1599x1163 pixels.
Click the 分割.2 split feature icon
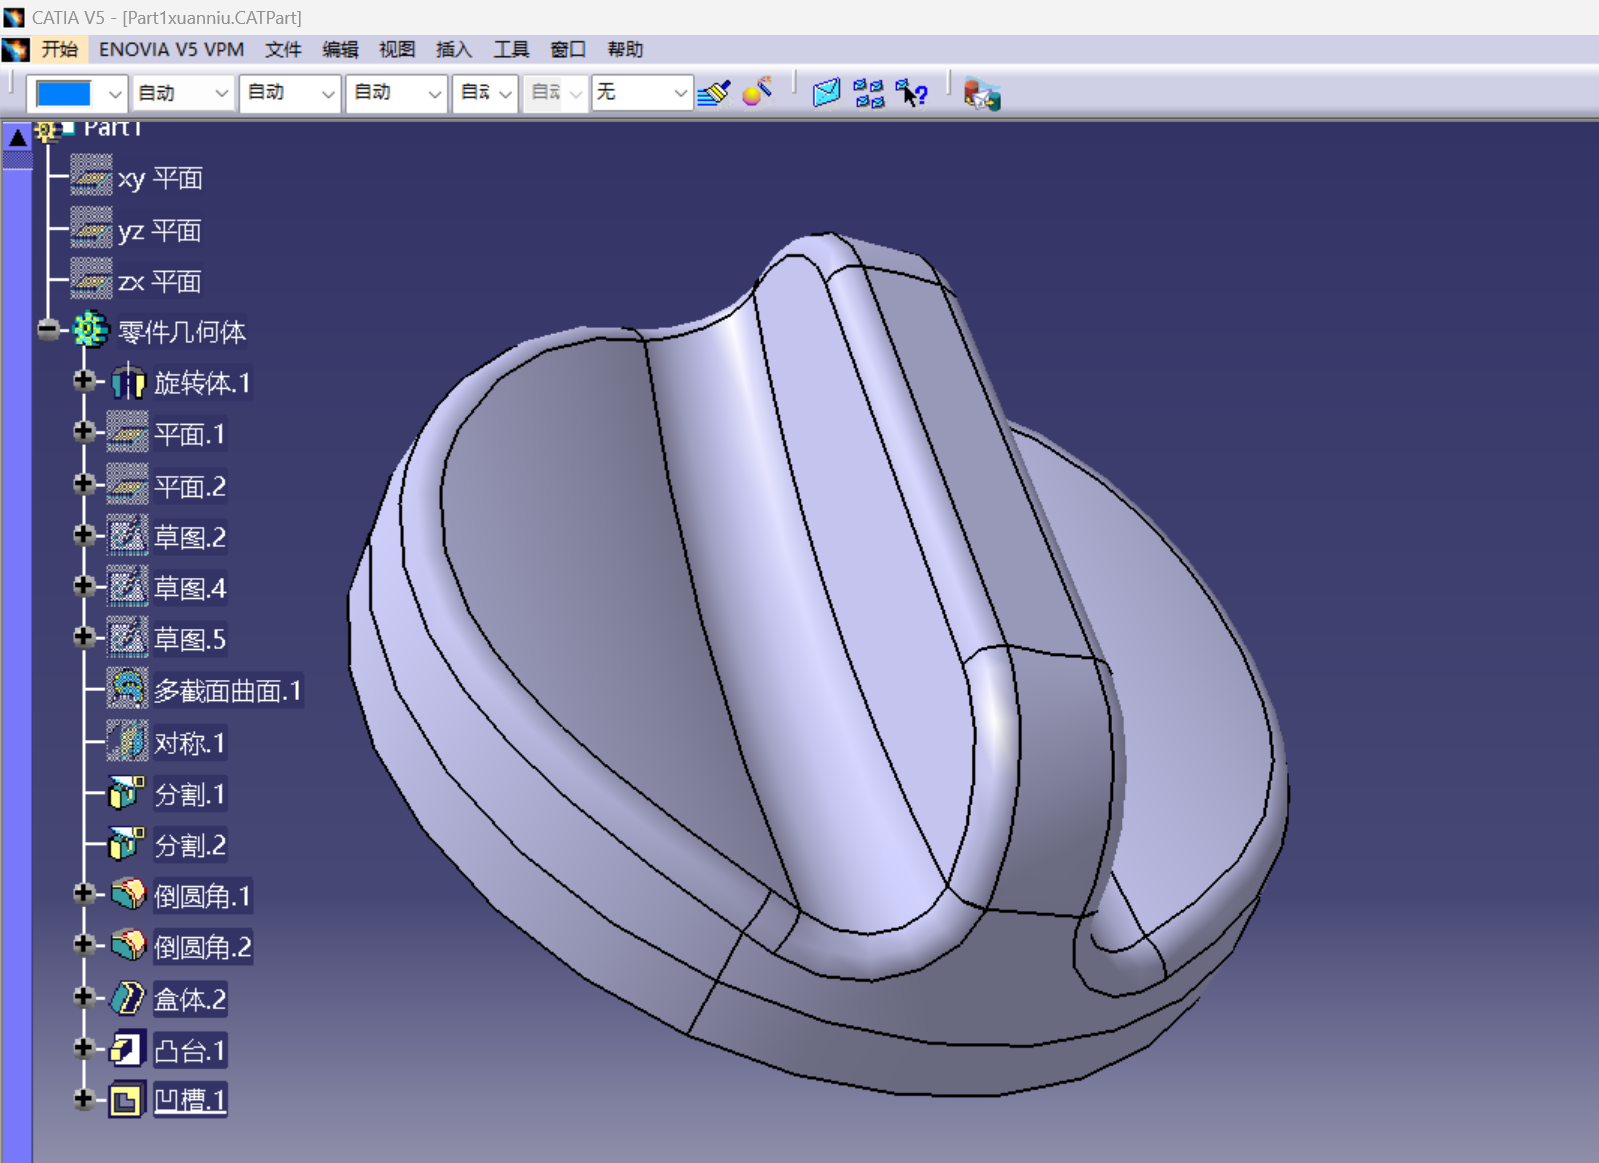coord(127,844)
